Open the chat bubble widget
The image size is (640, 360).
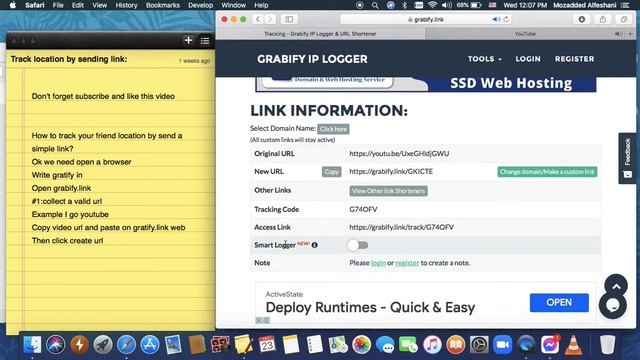click(613, 305)
